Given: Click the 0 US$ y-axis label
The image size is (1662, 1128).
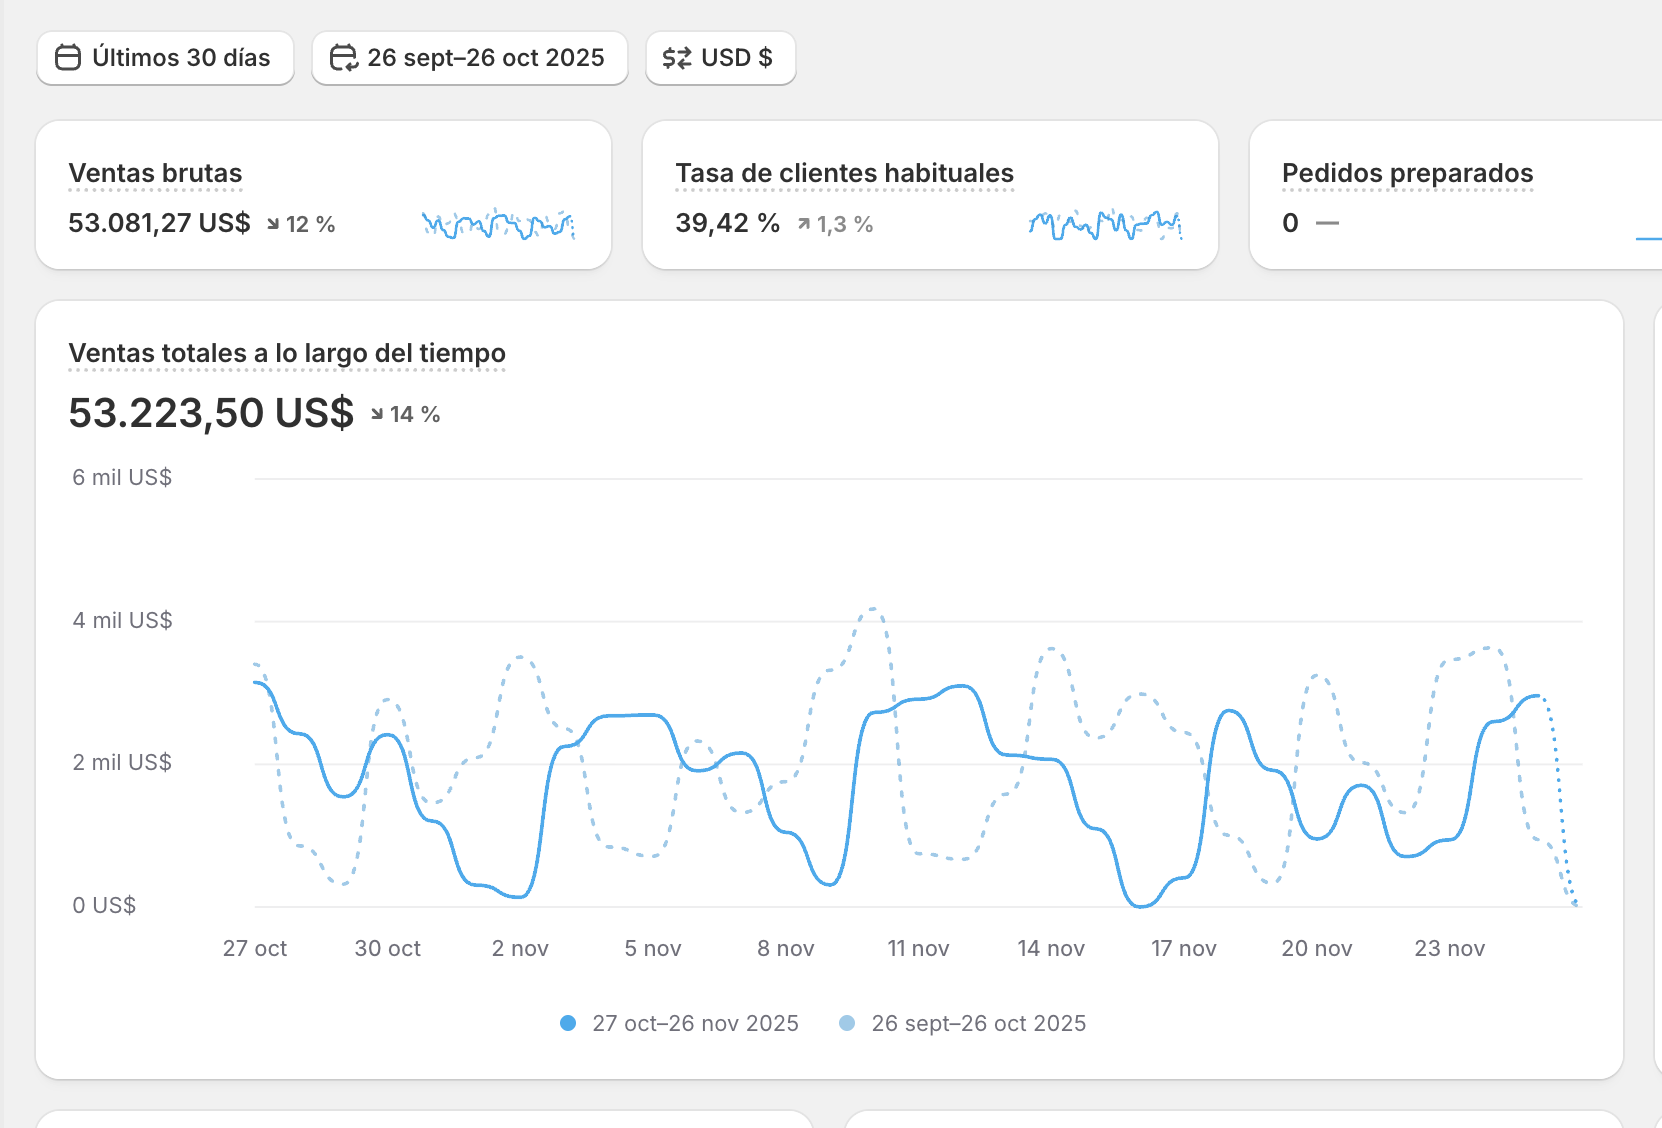Looking at the screenshot, I should point(104,905).
